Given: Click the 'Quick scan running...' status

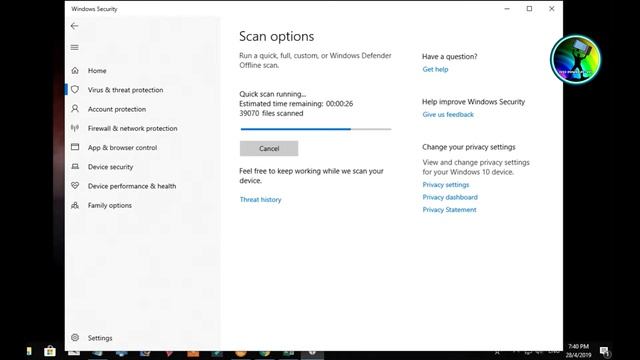Looking at the screenshot, I should click(272, 94).
